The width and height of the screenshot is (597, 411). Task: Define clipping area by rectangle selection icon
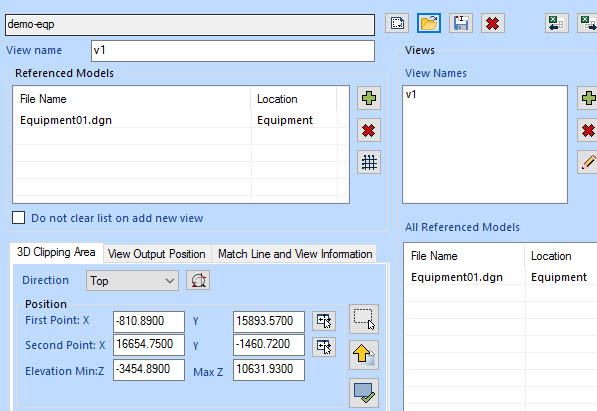pos(364,319)
